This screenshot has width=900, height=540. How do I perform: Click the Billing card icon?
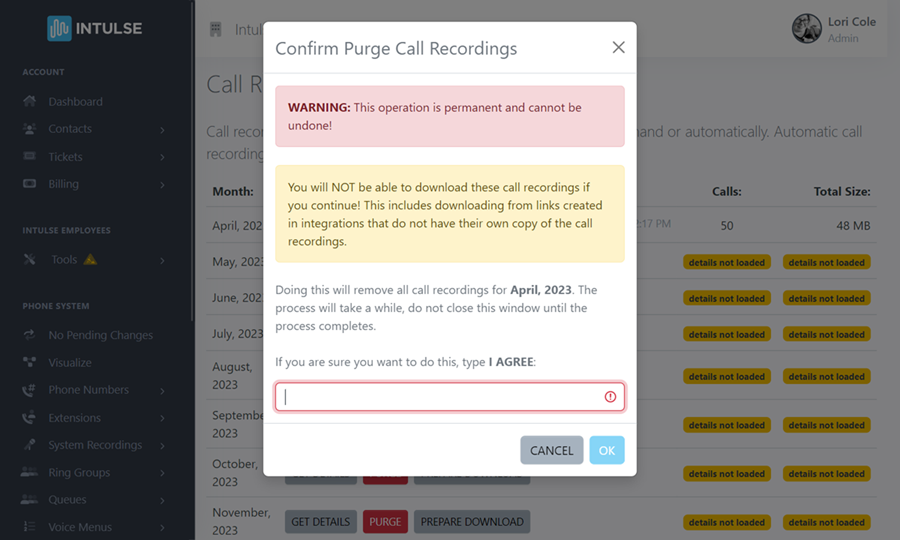point(29,184)
